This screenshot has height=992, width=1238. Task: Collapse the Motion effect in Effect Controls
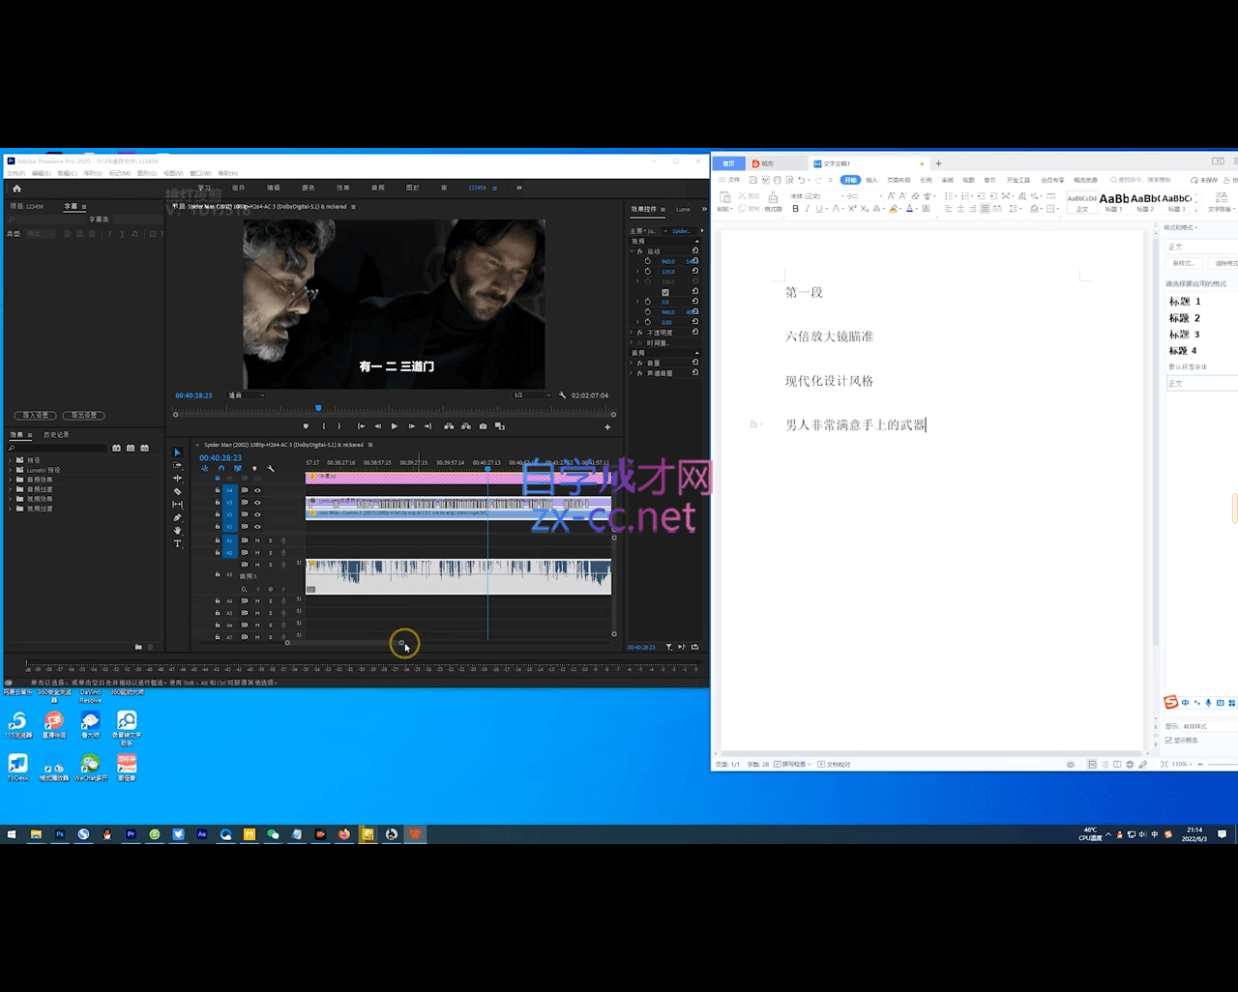point(632,252)
